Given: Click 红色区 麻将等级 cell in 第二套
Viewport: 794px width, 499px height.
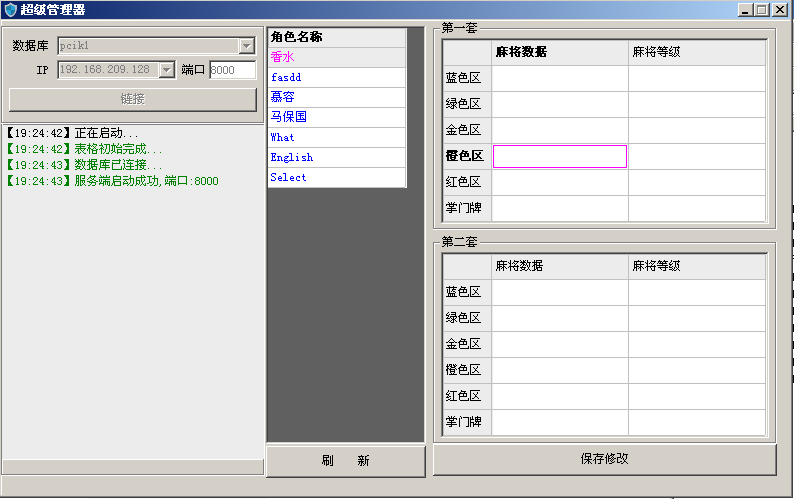Looking at the screenshot, I should point(696,396).
